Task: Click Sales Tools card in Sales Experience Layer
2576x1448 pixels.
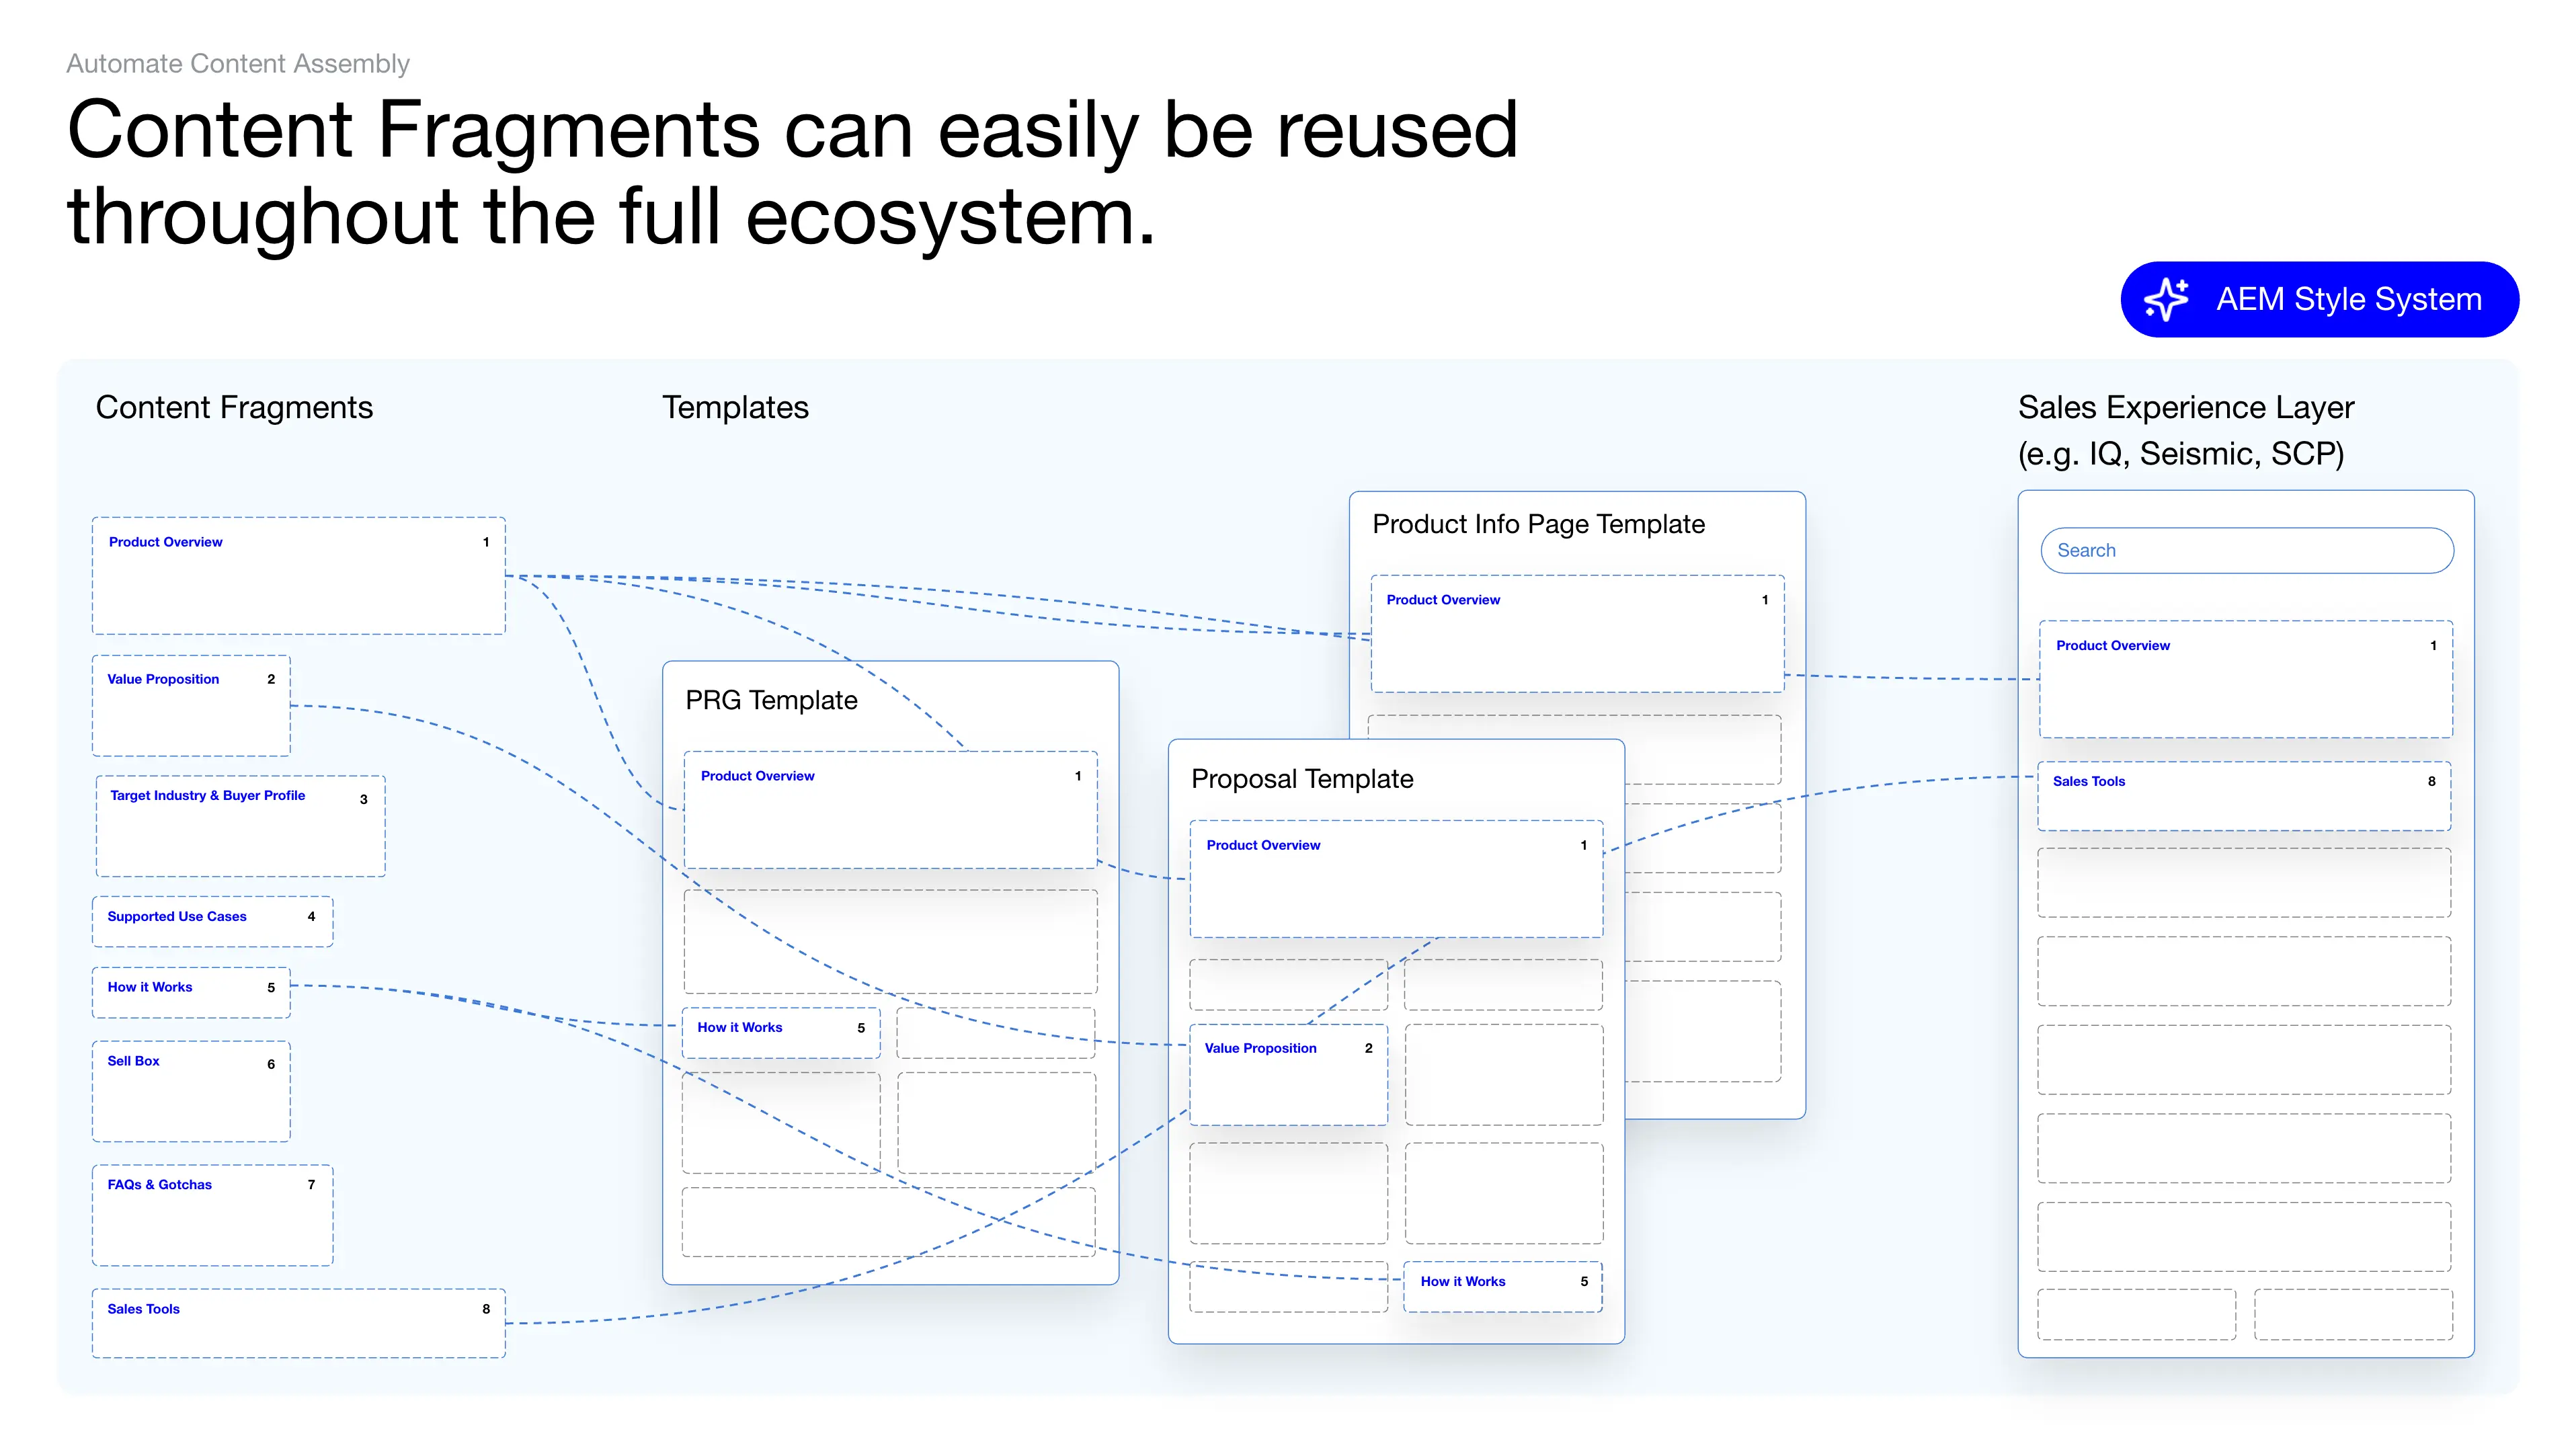Action: [2244, 795]
